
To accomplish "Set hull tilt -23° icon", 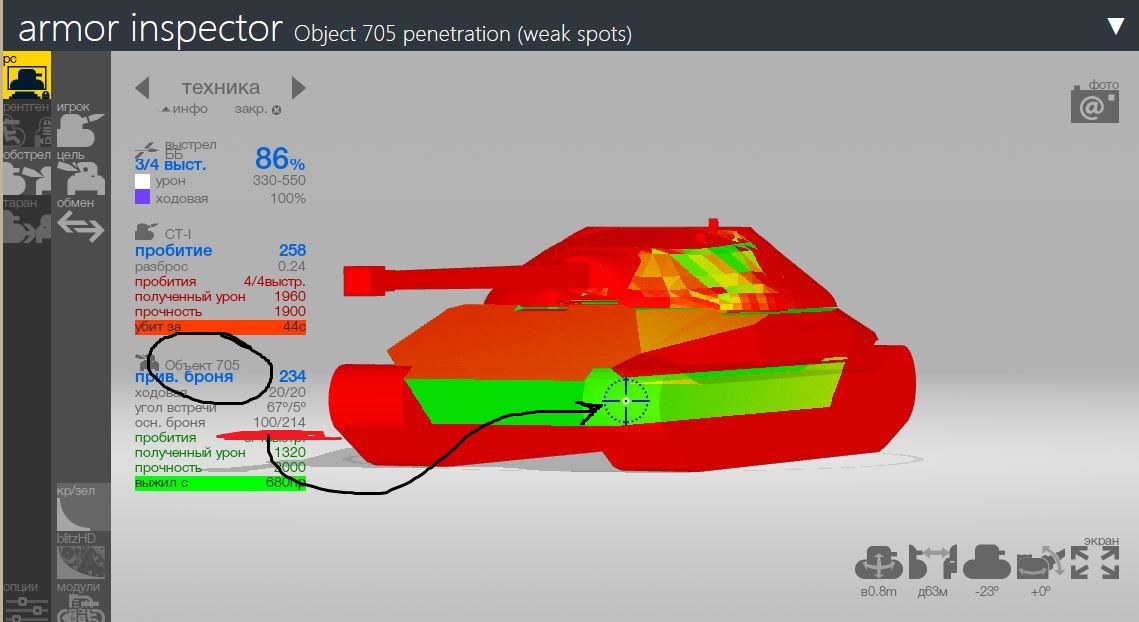I will point(986,564).
